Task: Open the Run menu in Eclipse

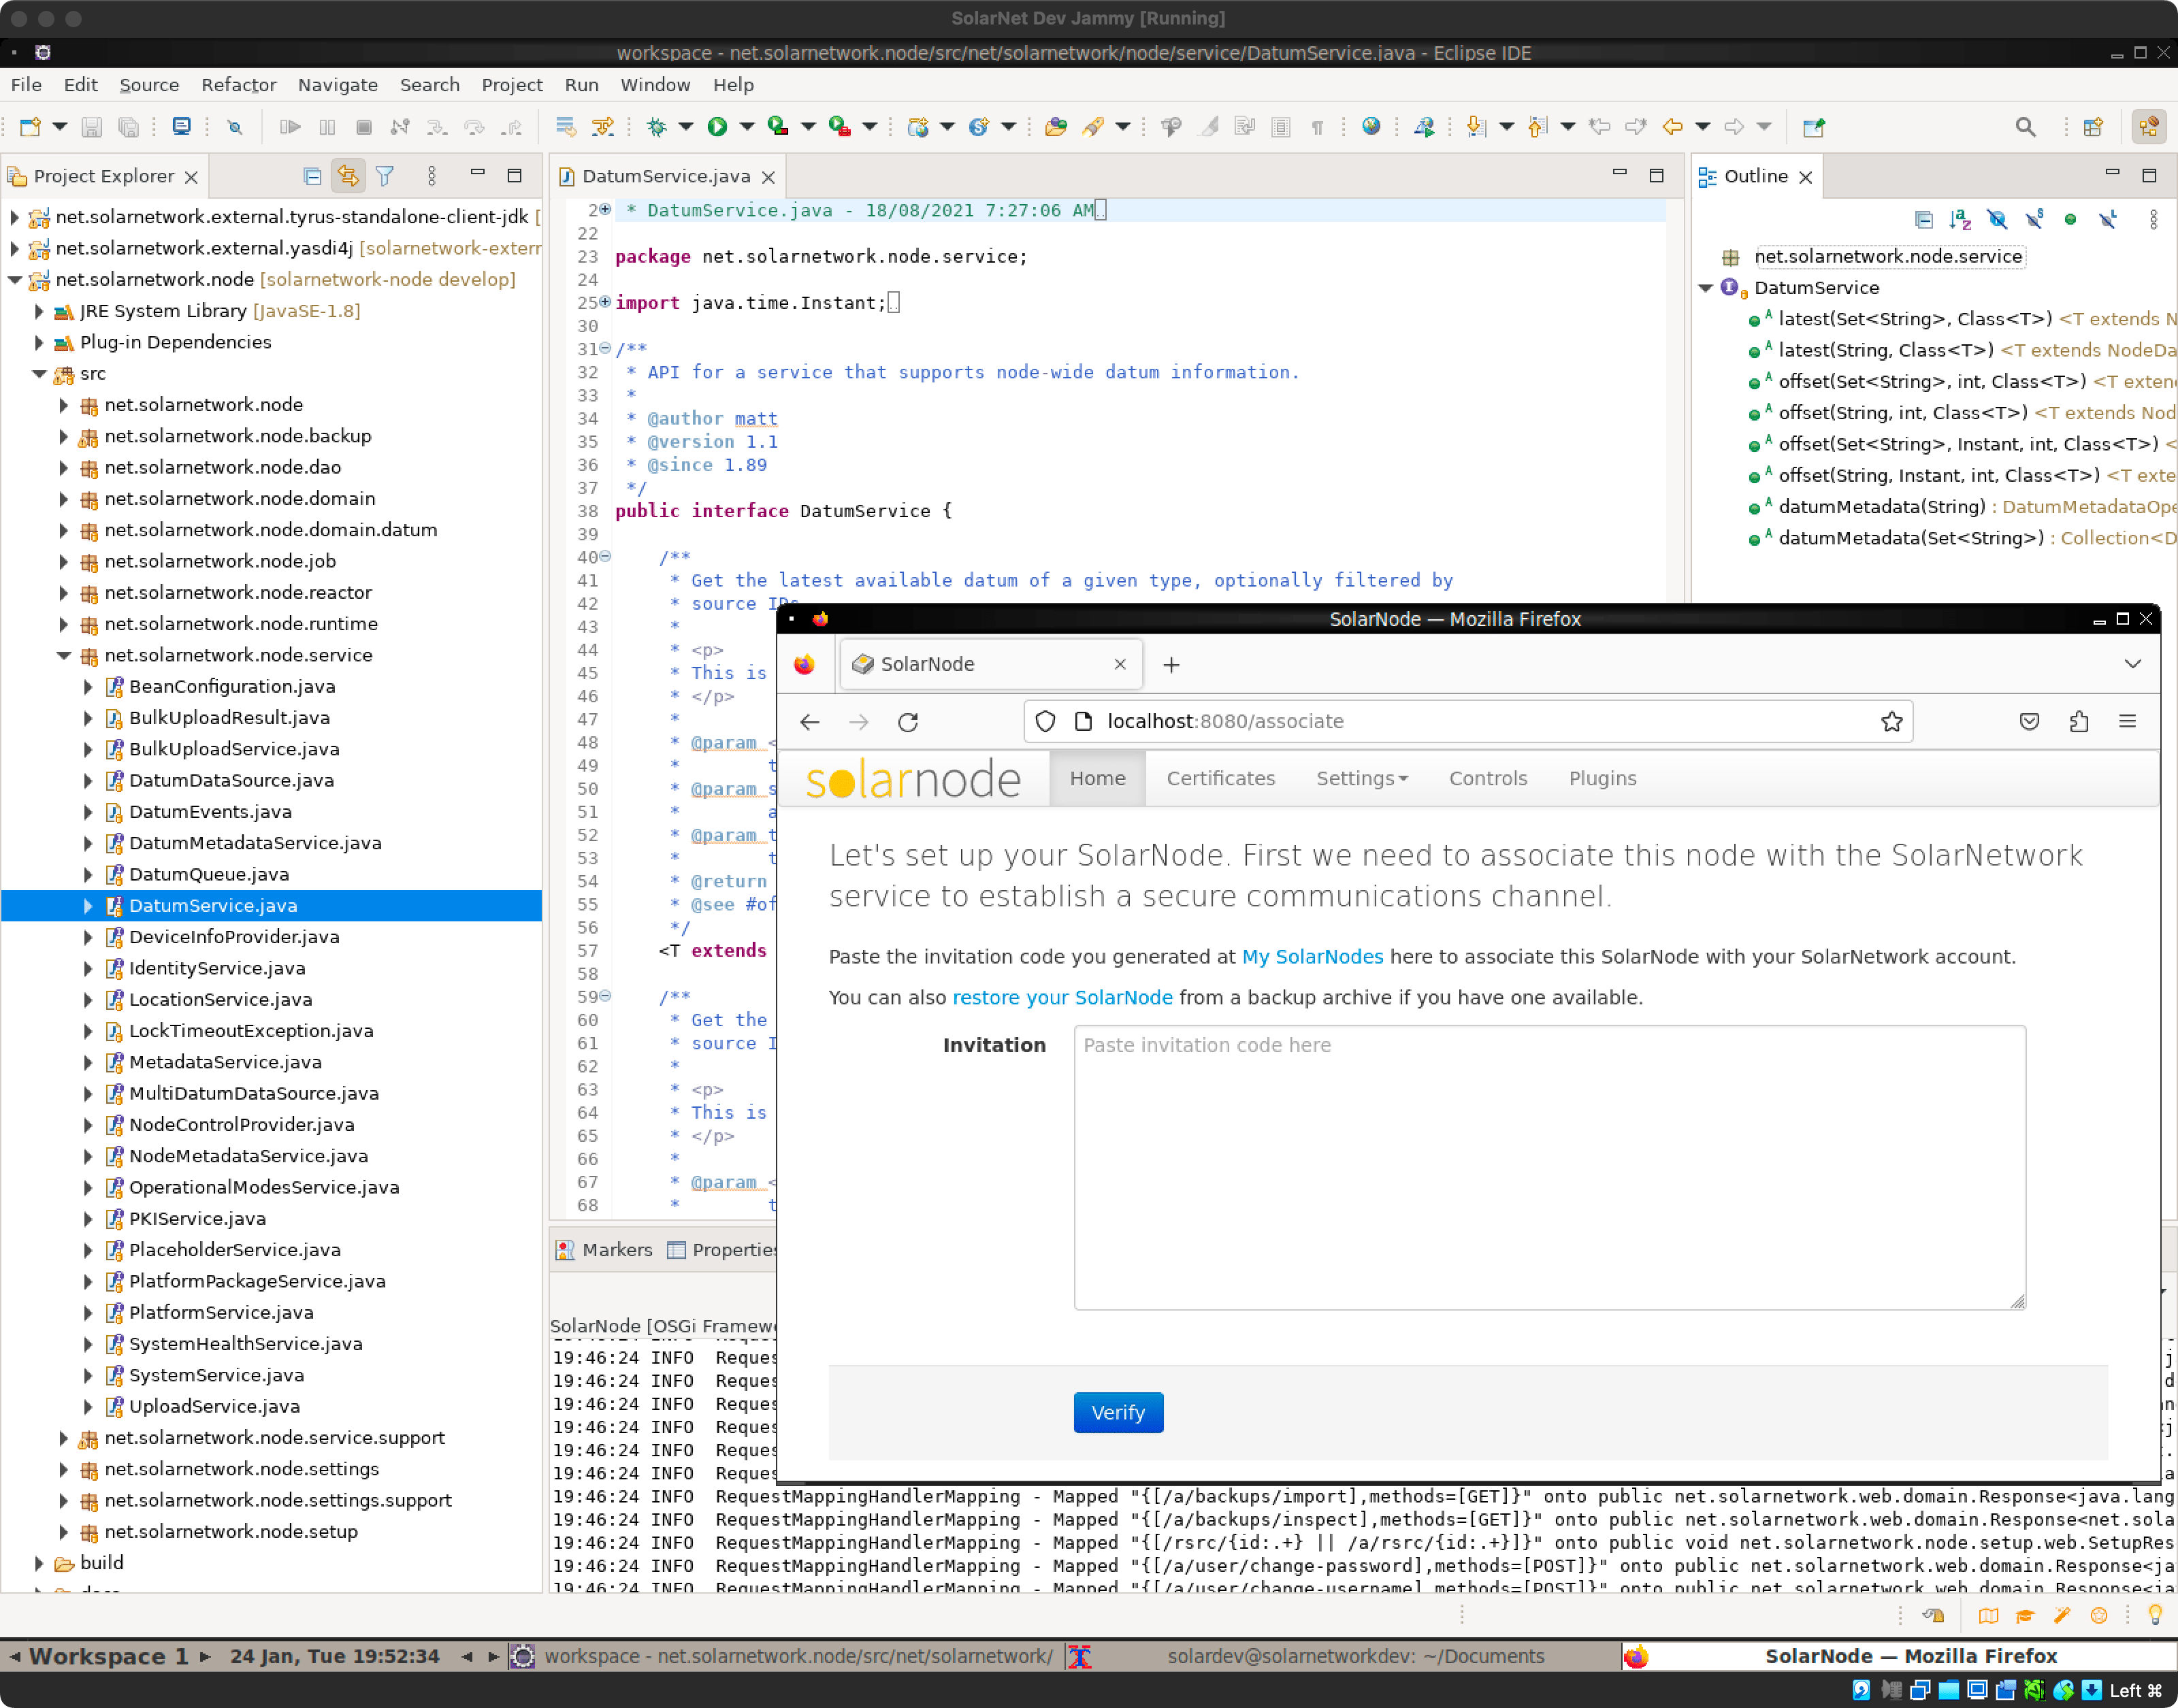Action: pos(581,85)
